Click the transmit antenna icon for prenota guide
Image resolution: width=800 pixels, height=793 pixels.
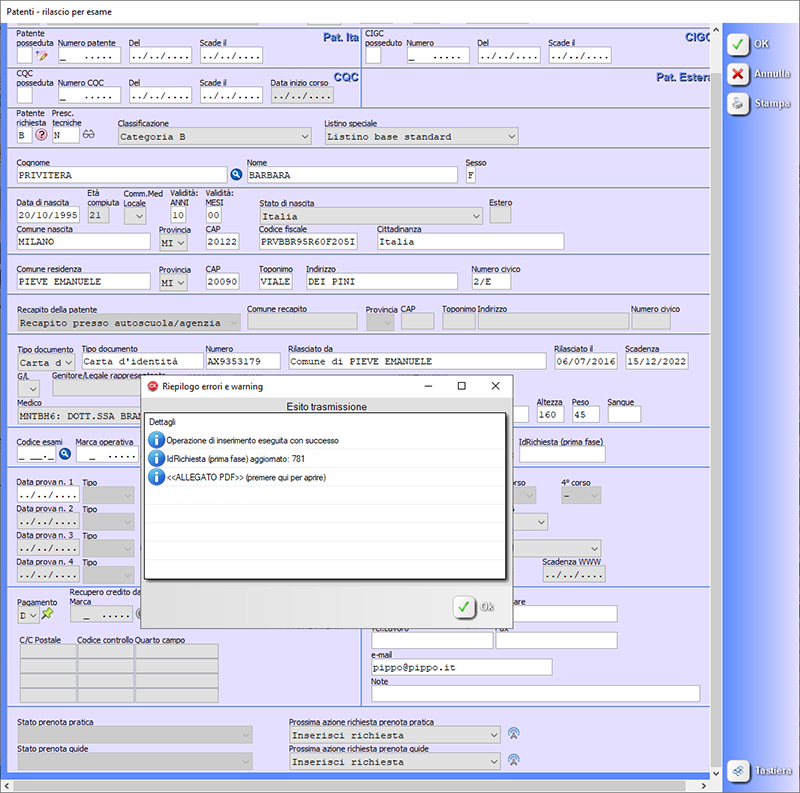click(x=515, y=761)
